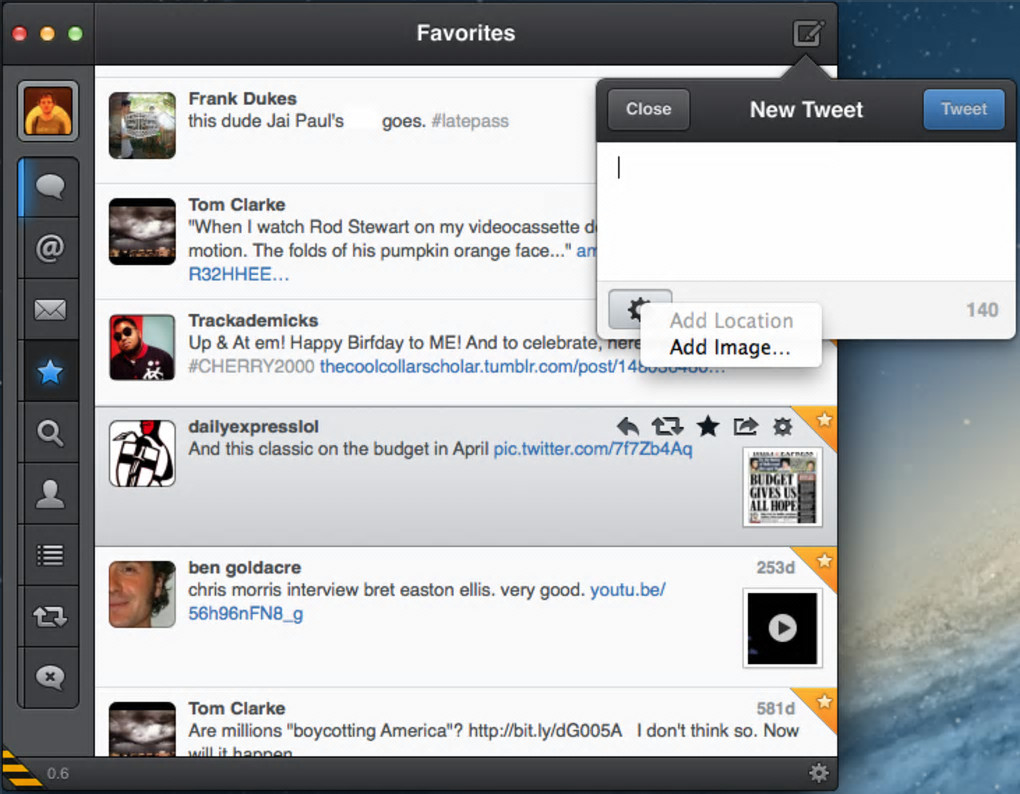Click Tom Clarke name on boycotting America tweet
The image size is (1020, 794).
[237, 709]
